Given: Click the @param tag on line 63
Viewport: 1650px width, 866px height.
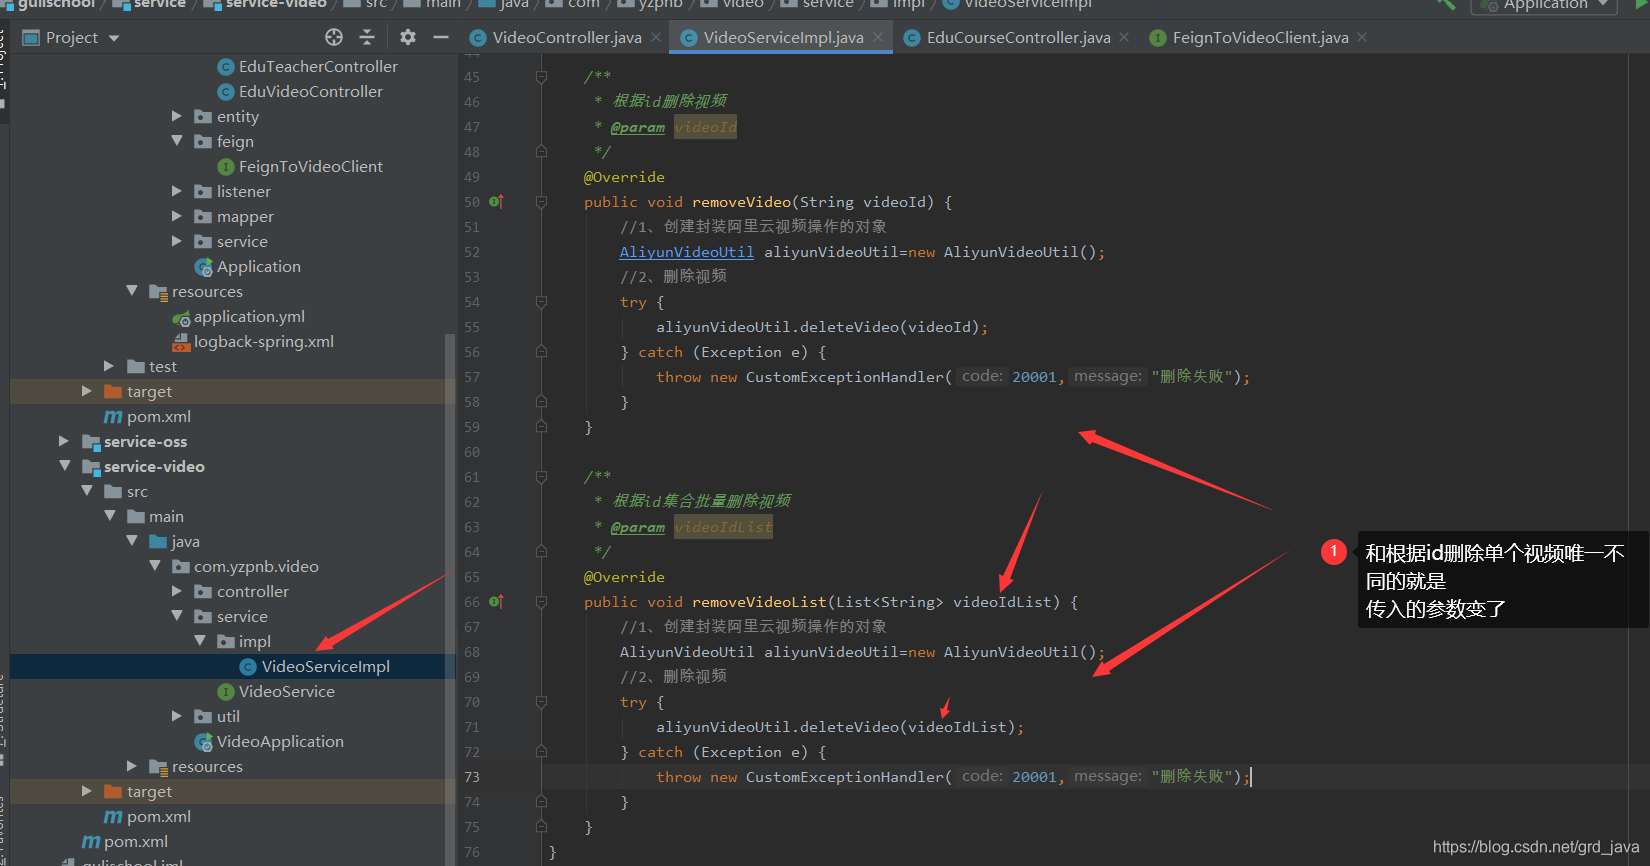Looking at the screenshot, I should point(638,527).
